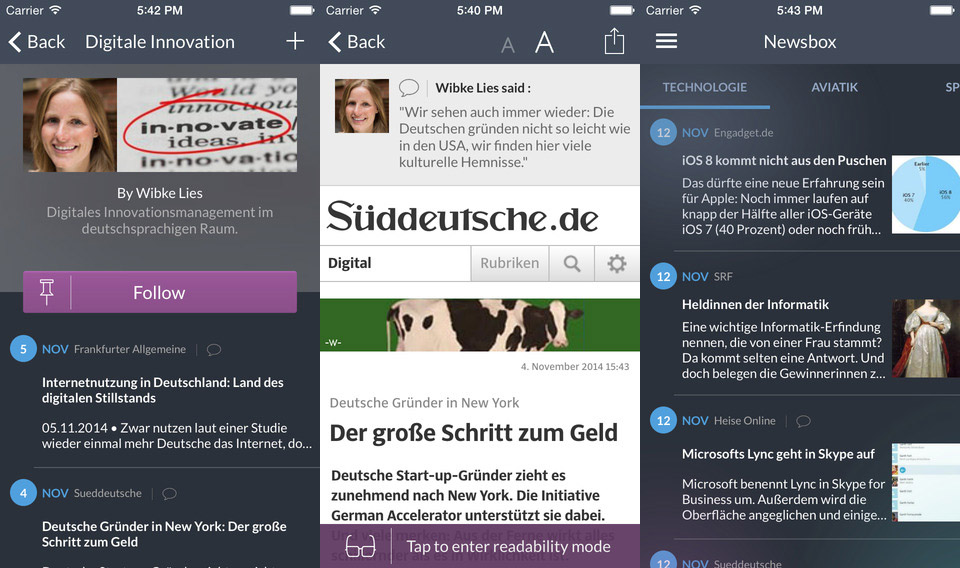Tap WiFi icon in left status bar

tap(55, 10)
